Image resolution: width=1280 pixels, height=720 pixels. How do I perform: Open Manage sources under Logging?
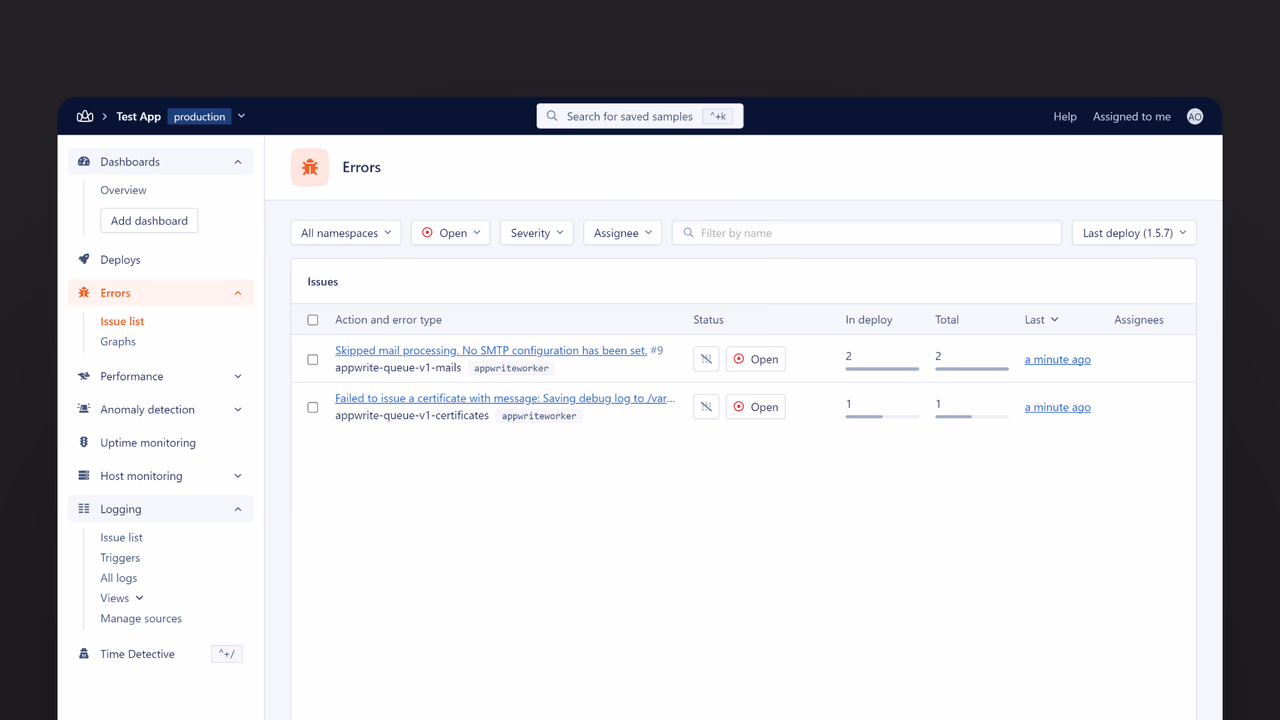pyautogui.click(x=141, y=618)
